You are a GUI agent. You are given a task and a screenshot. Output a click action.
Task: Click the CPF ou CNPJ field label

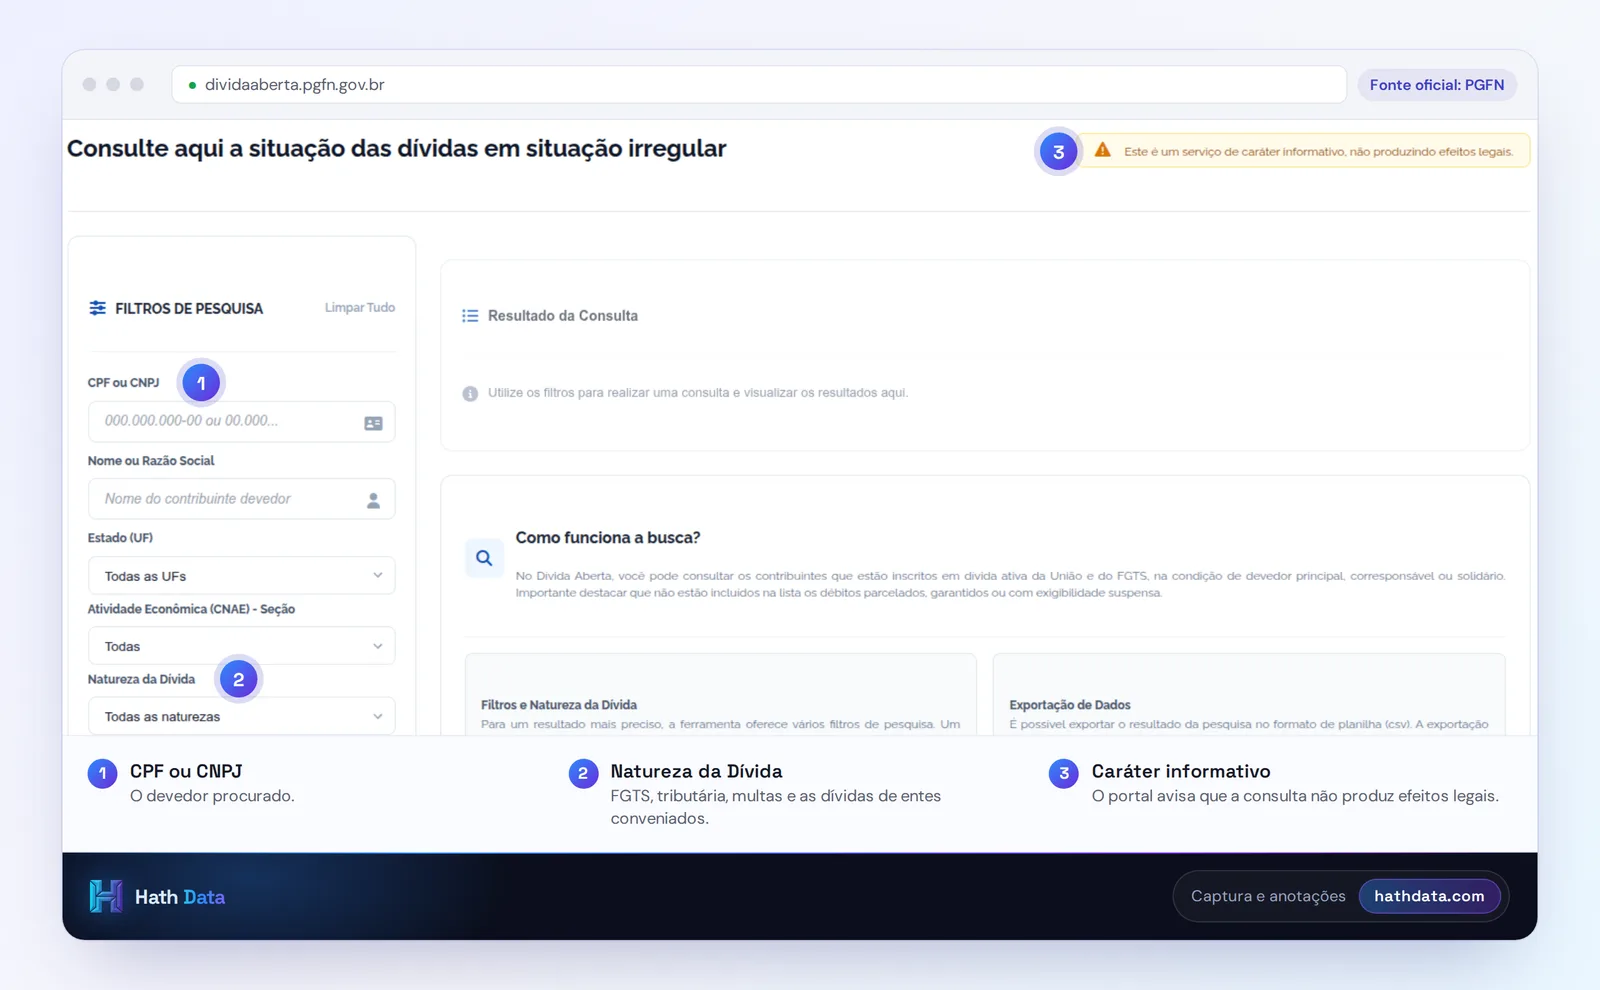[x=123, y=383]
